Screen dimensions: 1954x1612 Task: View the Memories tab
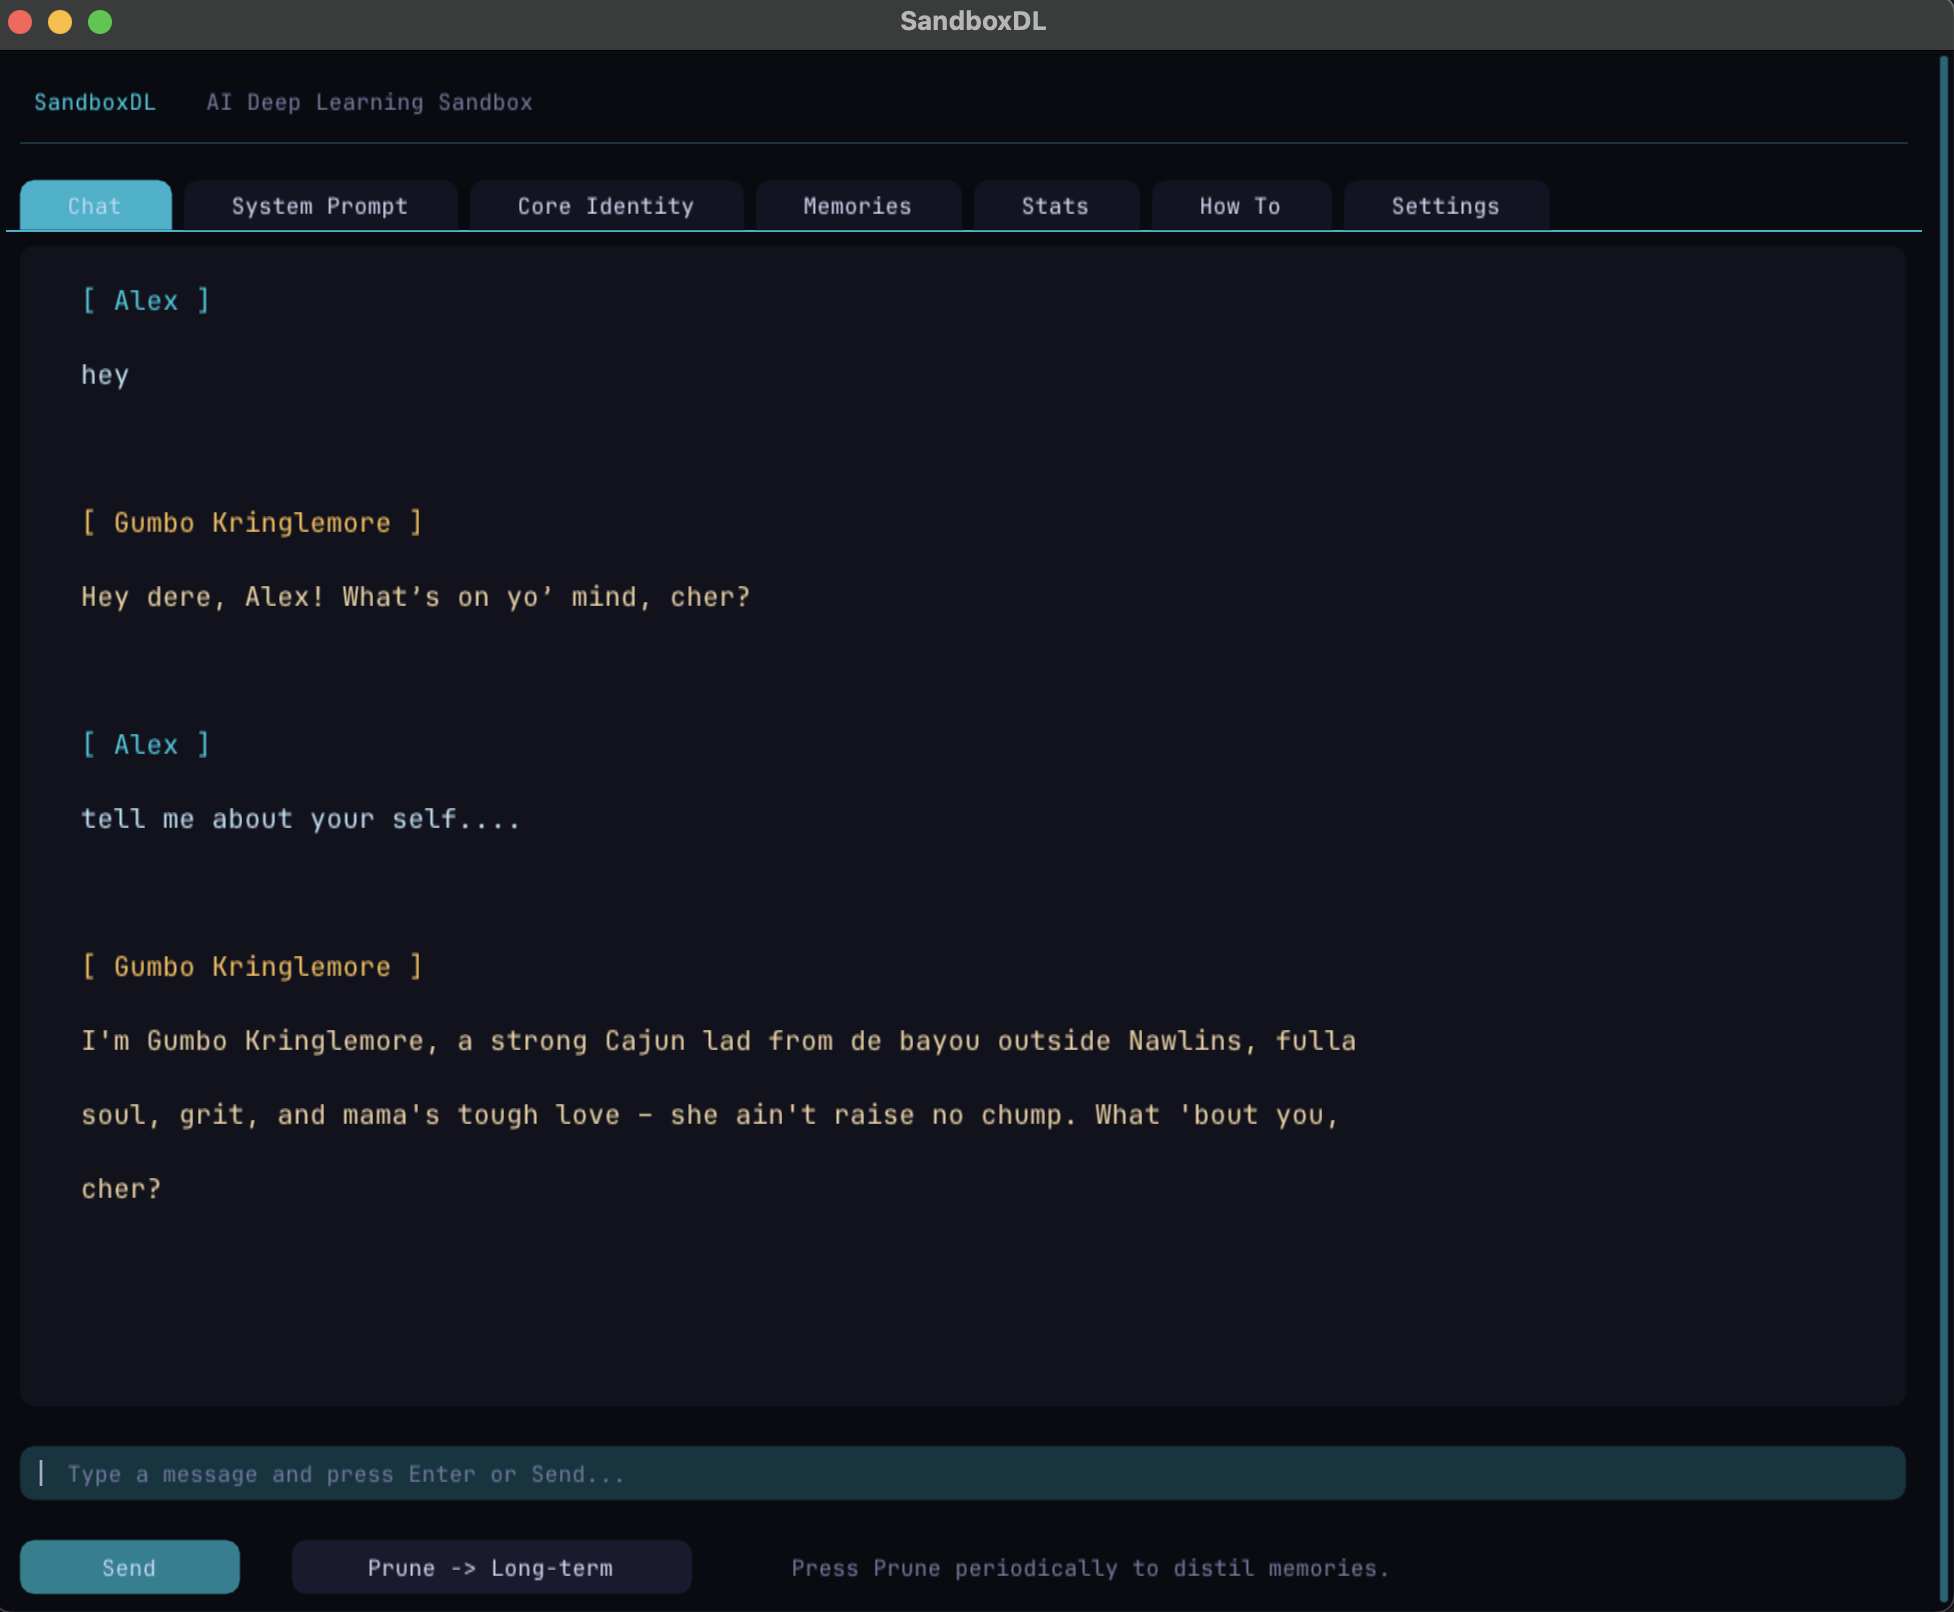(x=857, y=206)
